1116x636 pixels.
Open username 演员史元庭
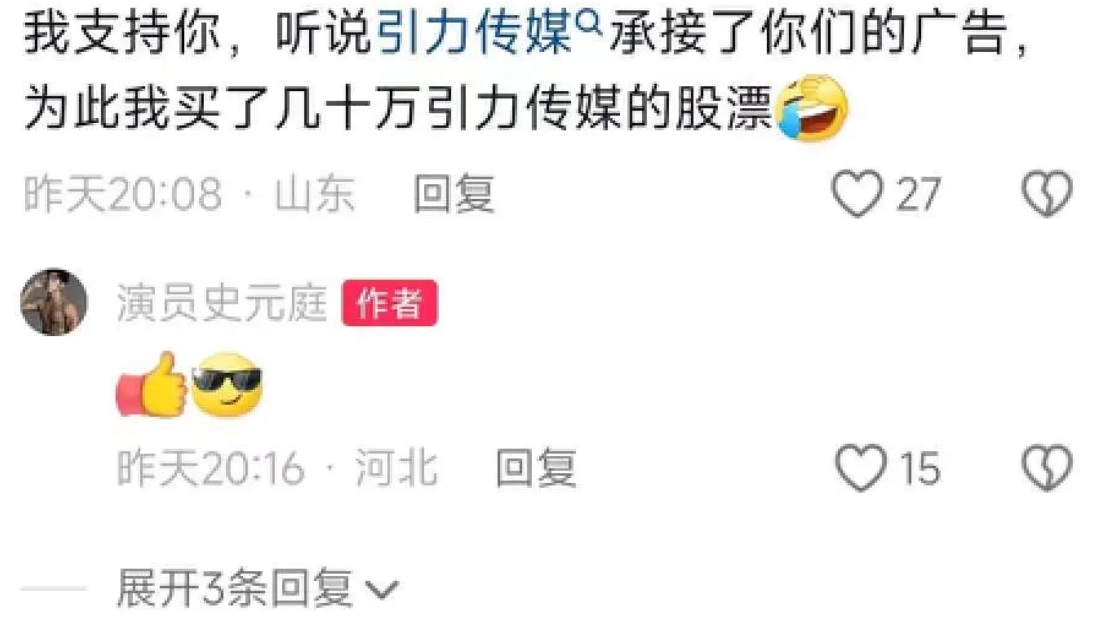click(221, 303)
